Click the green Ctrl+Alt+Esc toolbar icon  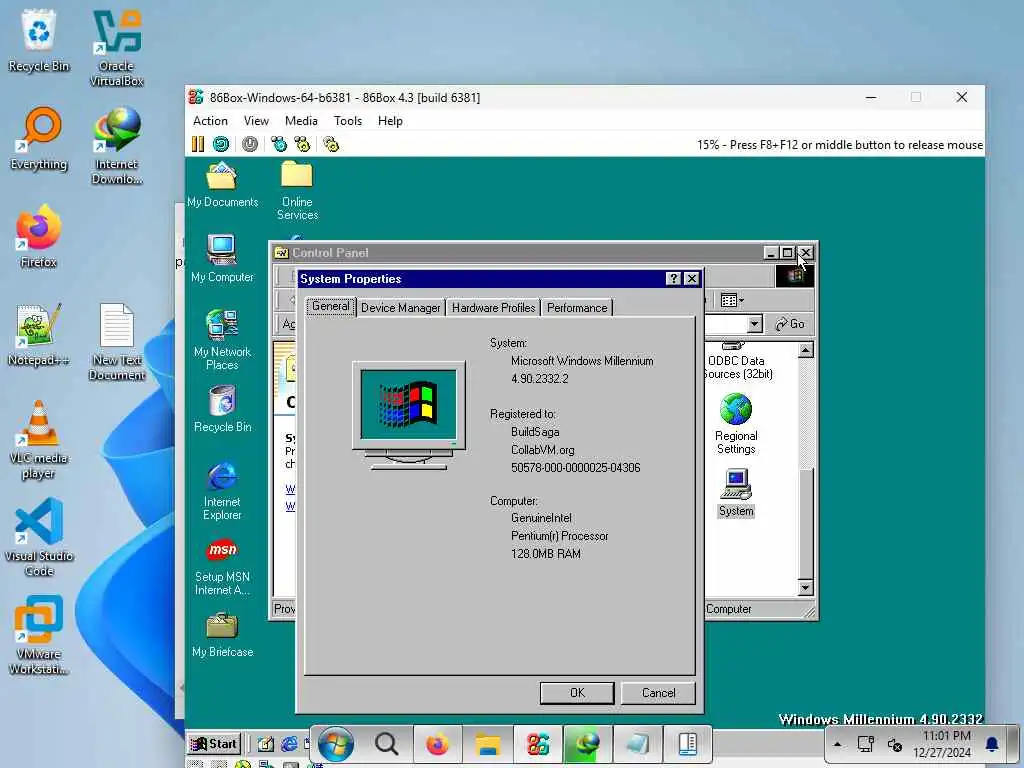[x=302, y=144]
